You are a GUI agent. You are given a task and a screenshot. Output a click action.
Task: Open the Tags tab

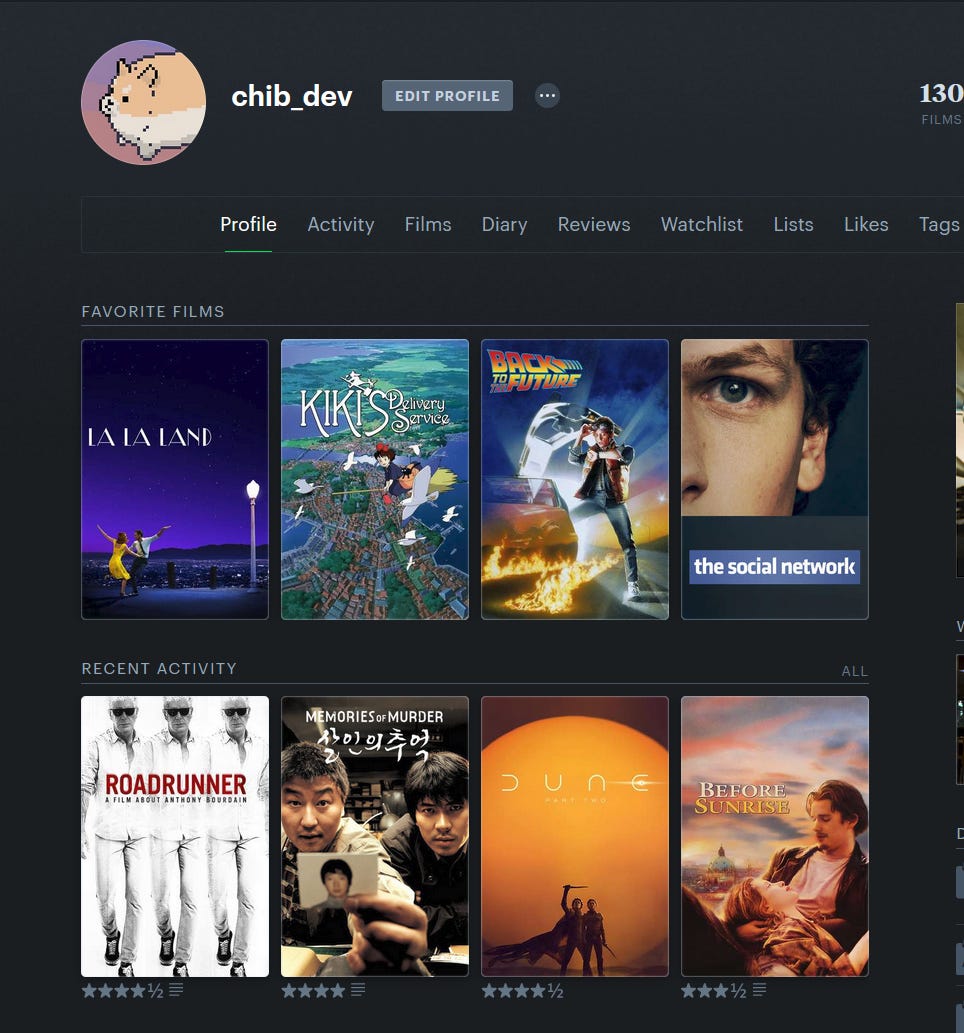point(939,225)
